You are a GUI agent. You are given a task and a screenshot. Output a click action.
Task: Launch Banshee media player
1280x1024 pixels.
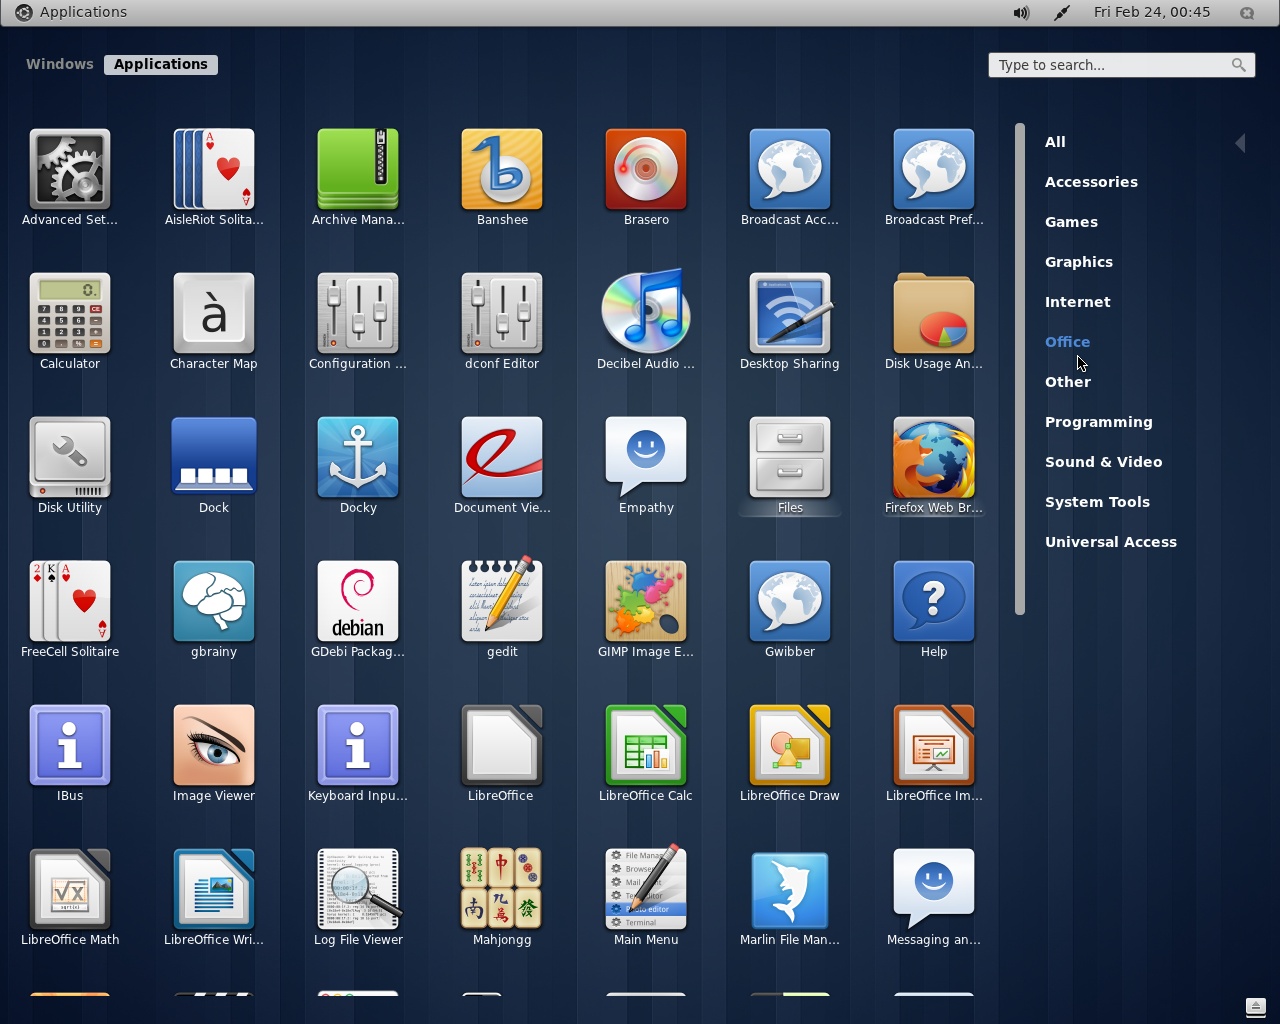(x=502, y=178)
